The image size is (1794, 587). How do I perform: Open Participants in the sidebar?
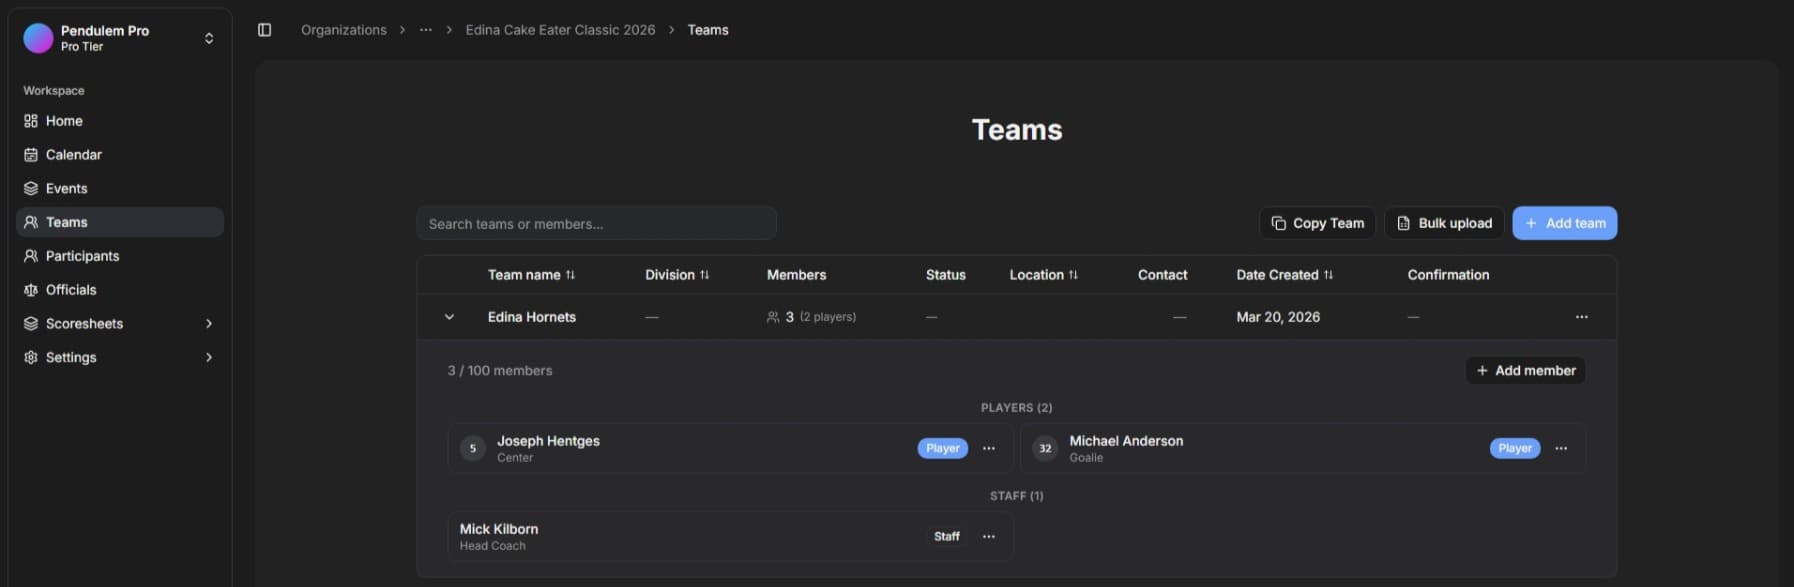(x=120, y=256)
